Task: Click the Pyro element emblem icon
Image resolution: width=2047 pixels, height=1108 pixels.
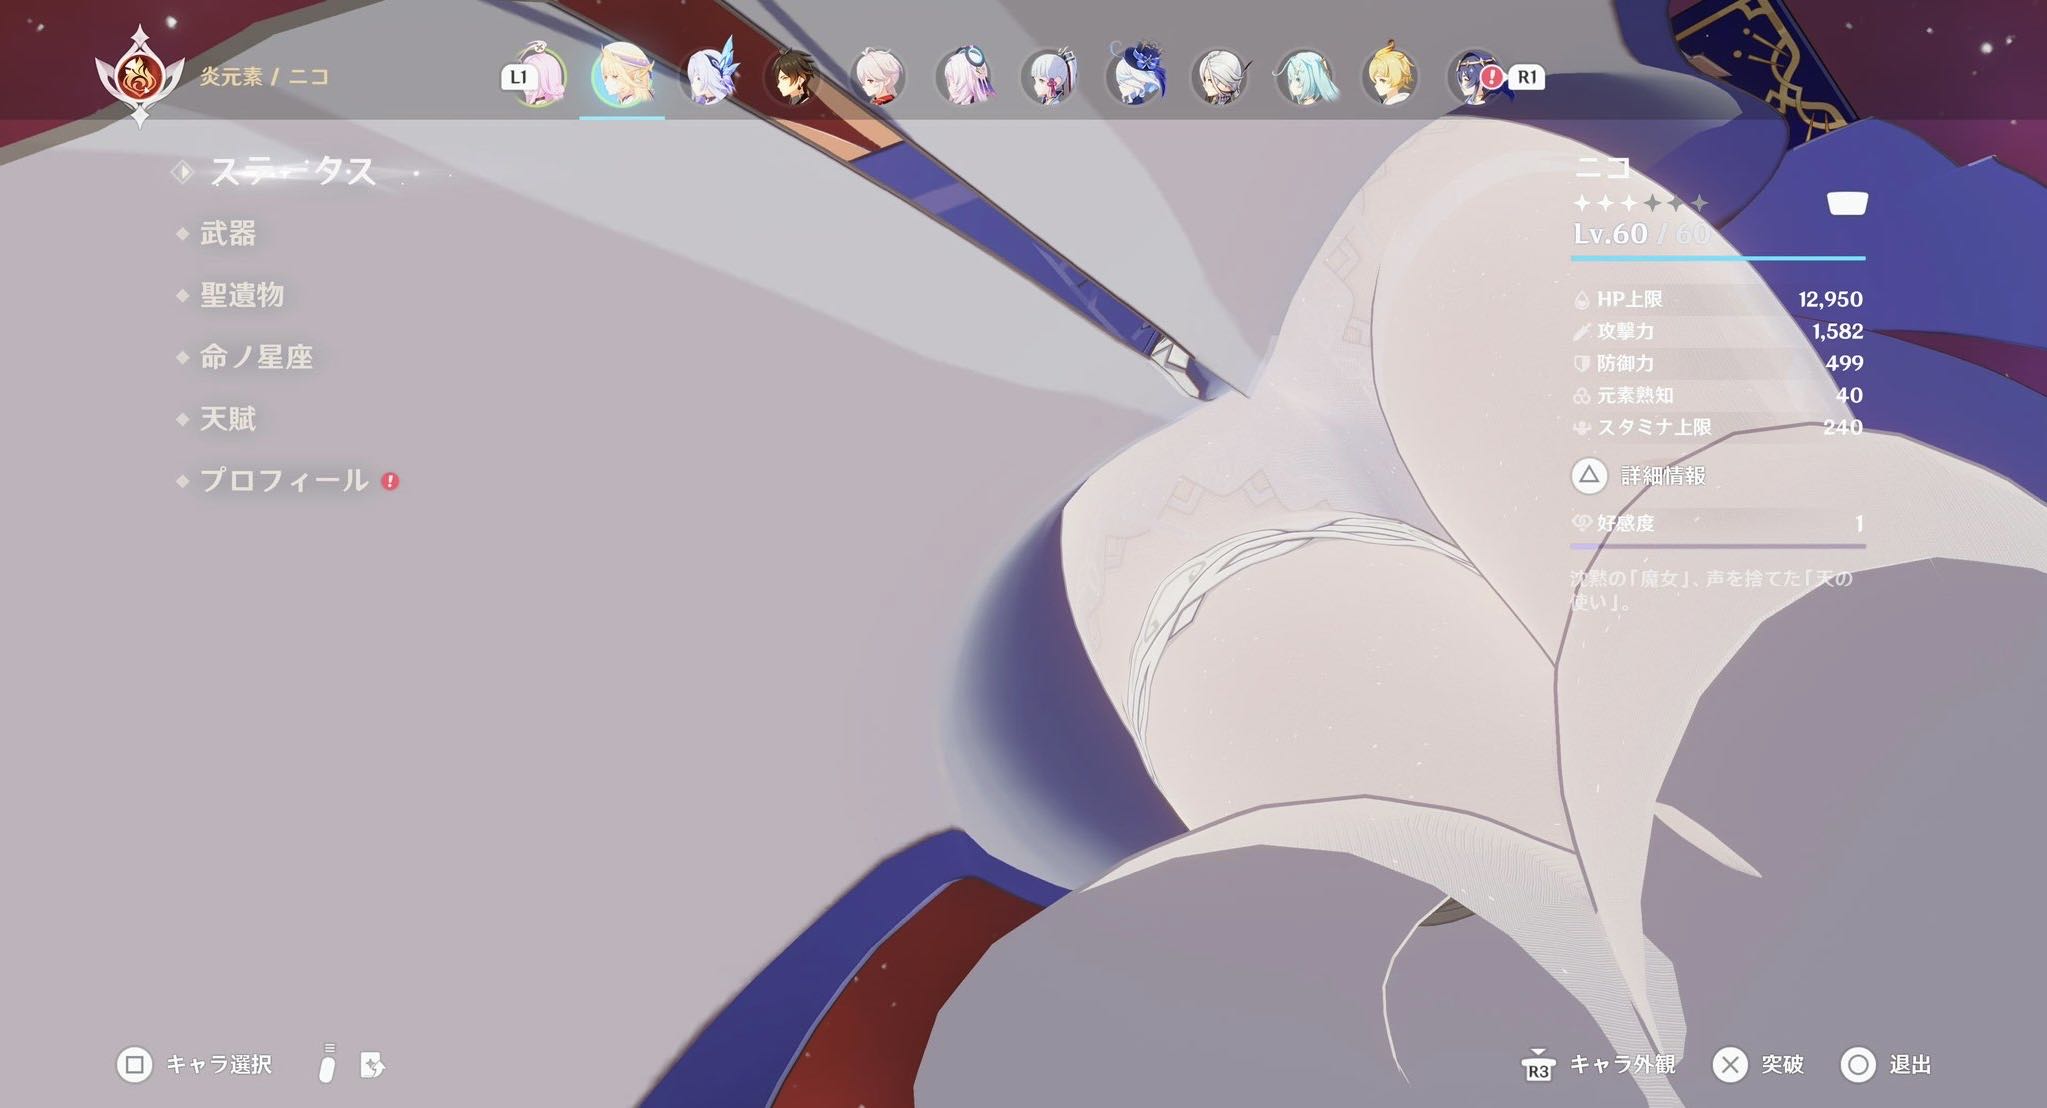Action: pyautogui.click(x=140, y=76)
